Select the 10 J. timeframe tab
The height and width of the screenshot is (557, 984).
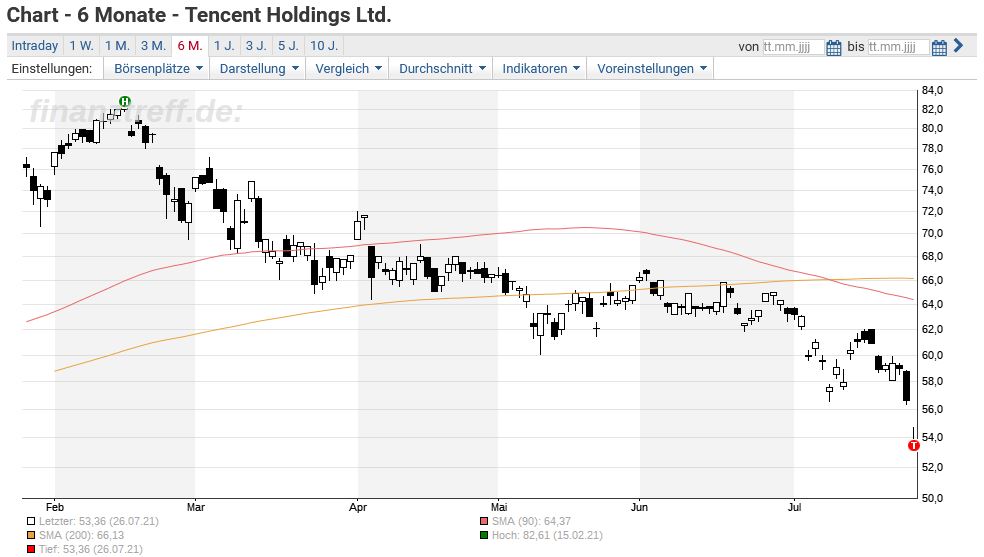[324, 46]
